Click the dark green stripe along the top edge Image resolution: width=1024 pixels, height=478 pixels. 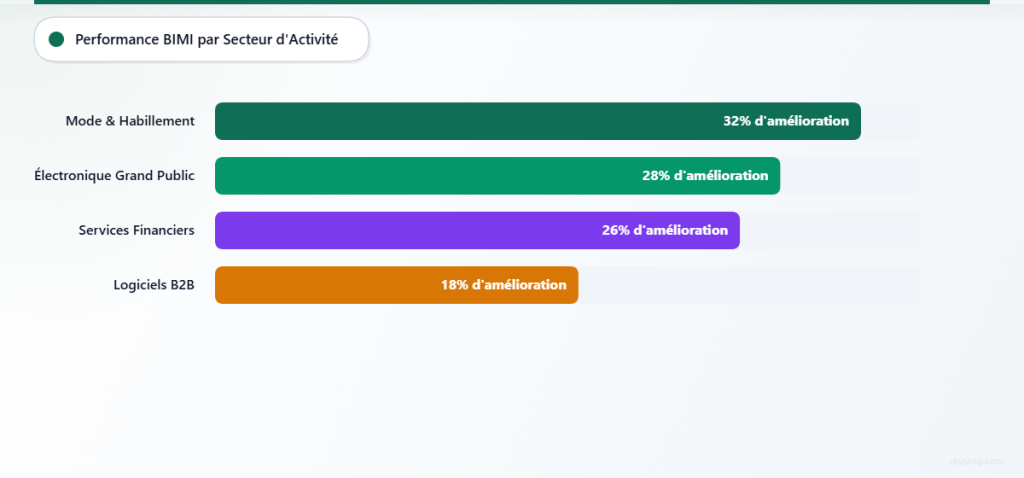tap(512, 2)
